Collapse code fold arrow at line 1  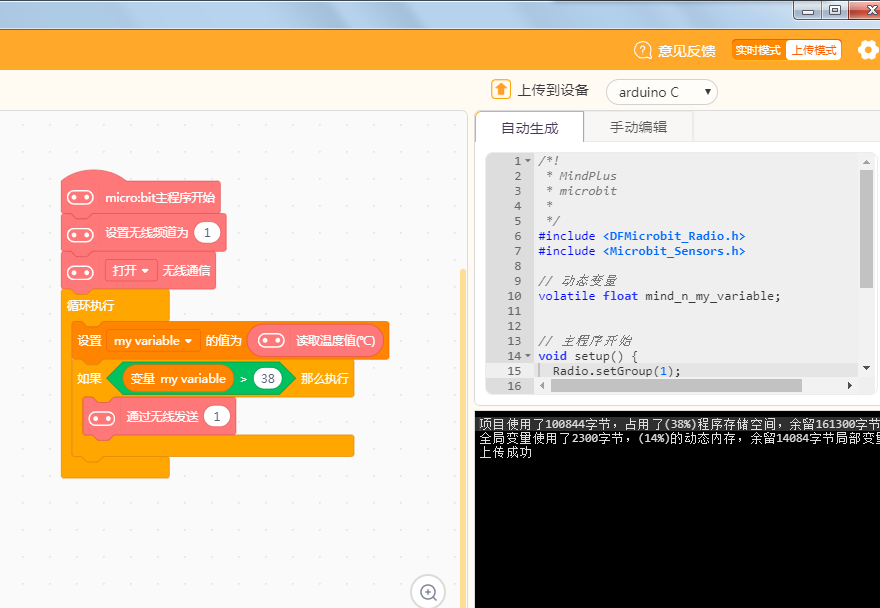point(528,161)
